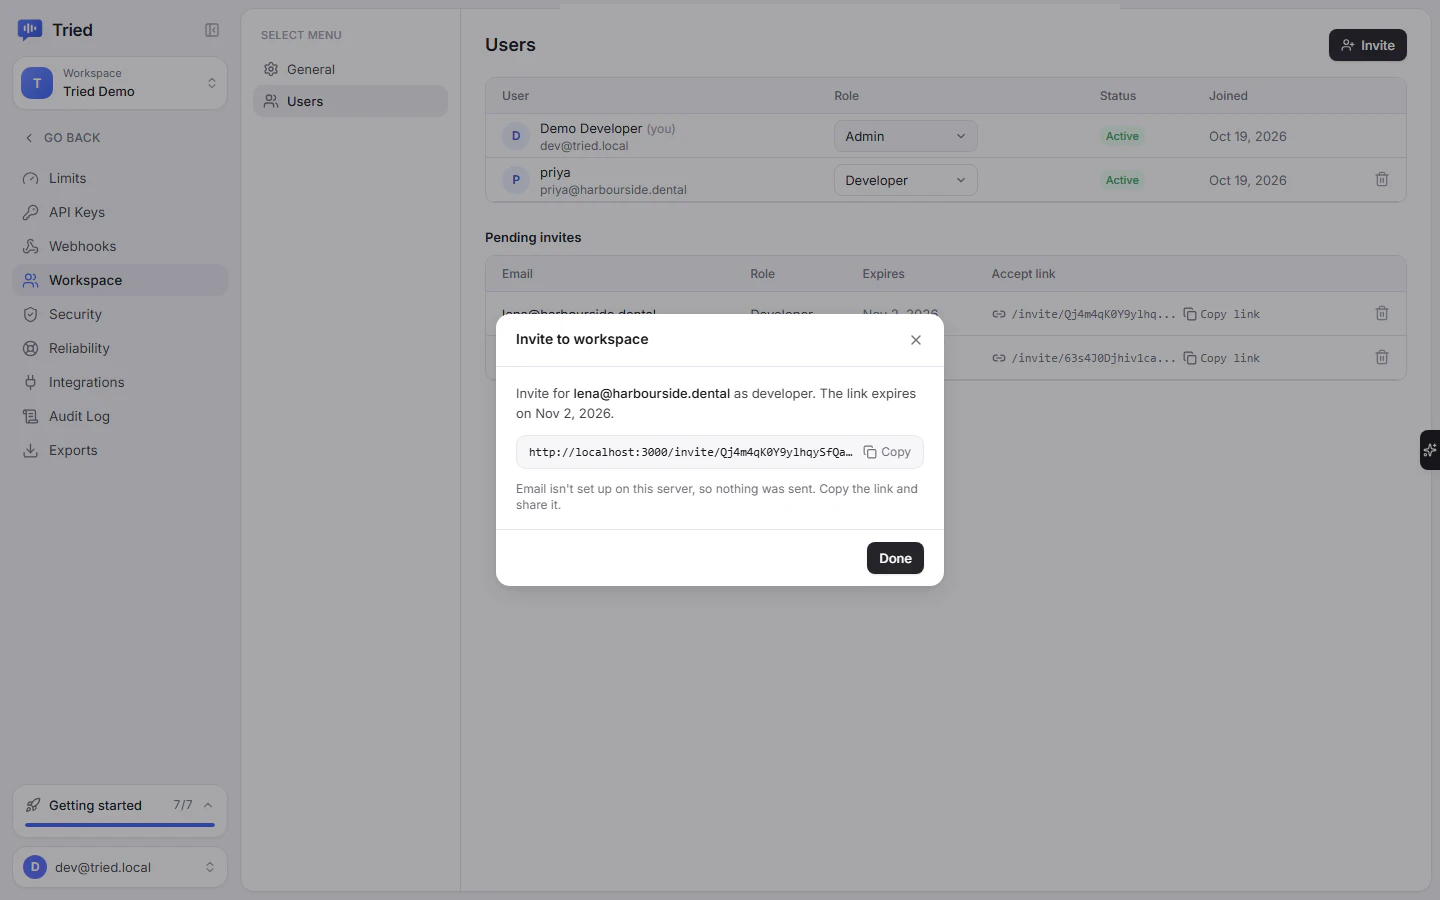Screen dimensions: 1440x900
Task: Go to Security settings
Action: click(x=120, y=314)
